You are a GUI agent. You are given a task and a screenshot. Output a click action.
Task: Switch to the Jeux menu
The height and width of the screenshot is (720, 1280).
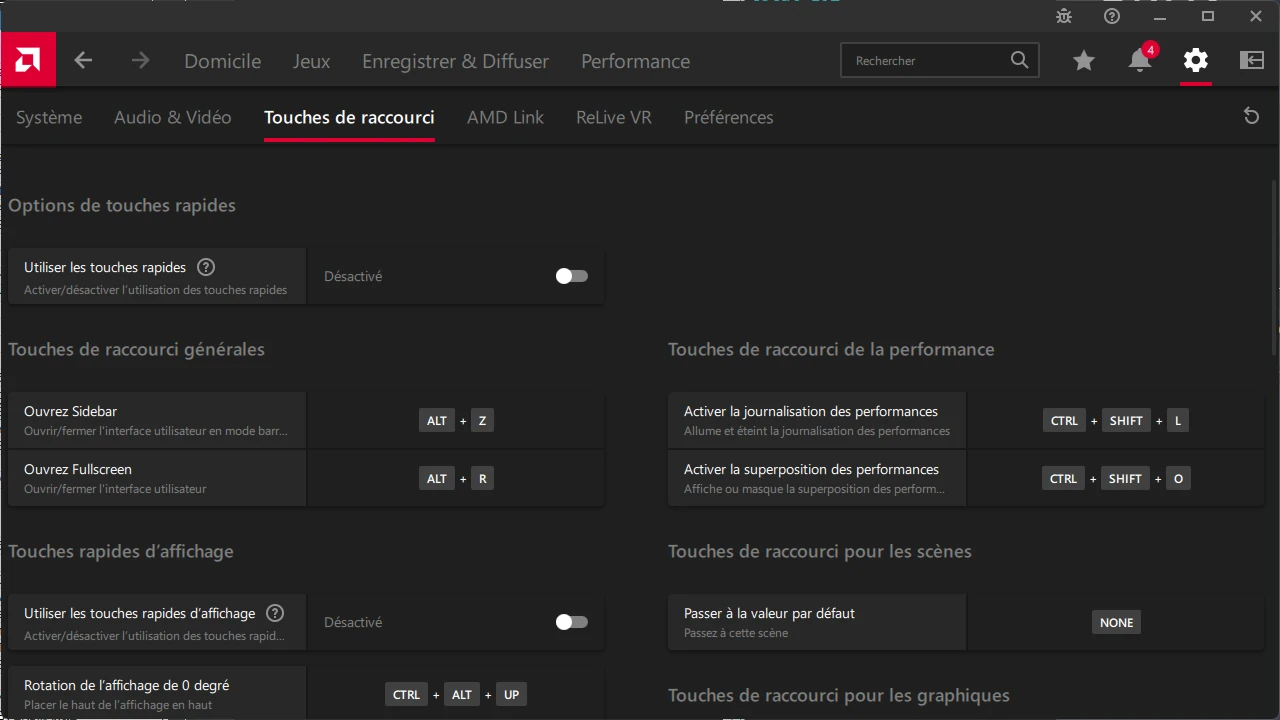(311, 61)
